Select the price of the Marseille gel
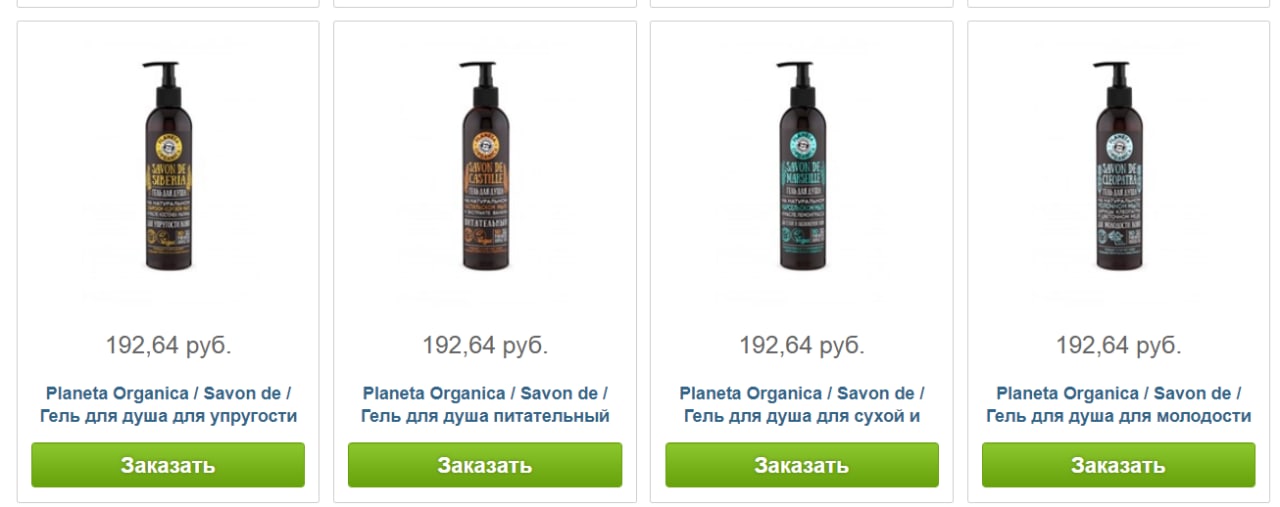1280x507 pixels. pyautogui.click(x=802, y=346)
